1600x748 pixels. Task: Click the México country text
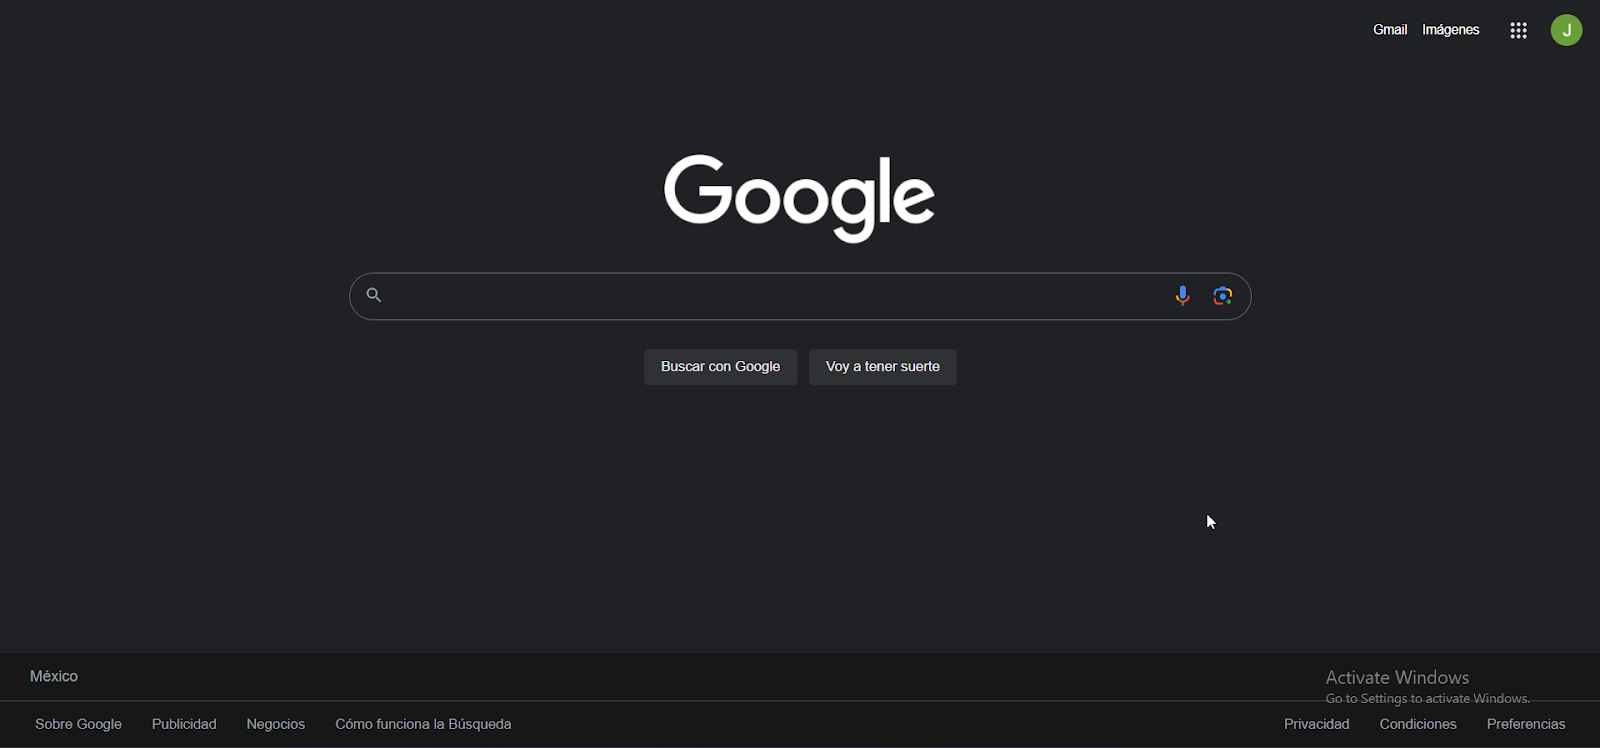coord(54,677)
